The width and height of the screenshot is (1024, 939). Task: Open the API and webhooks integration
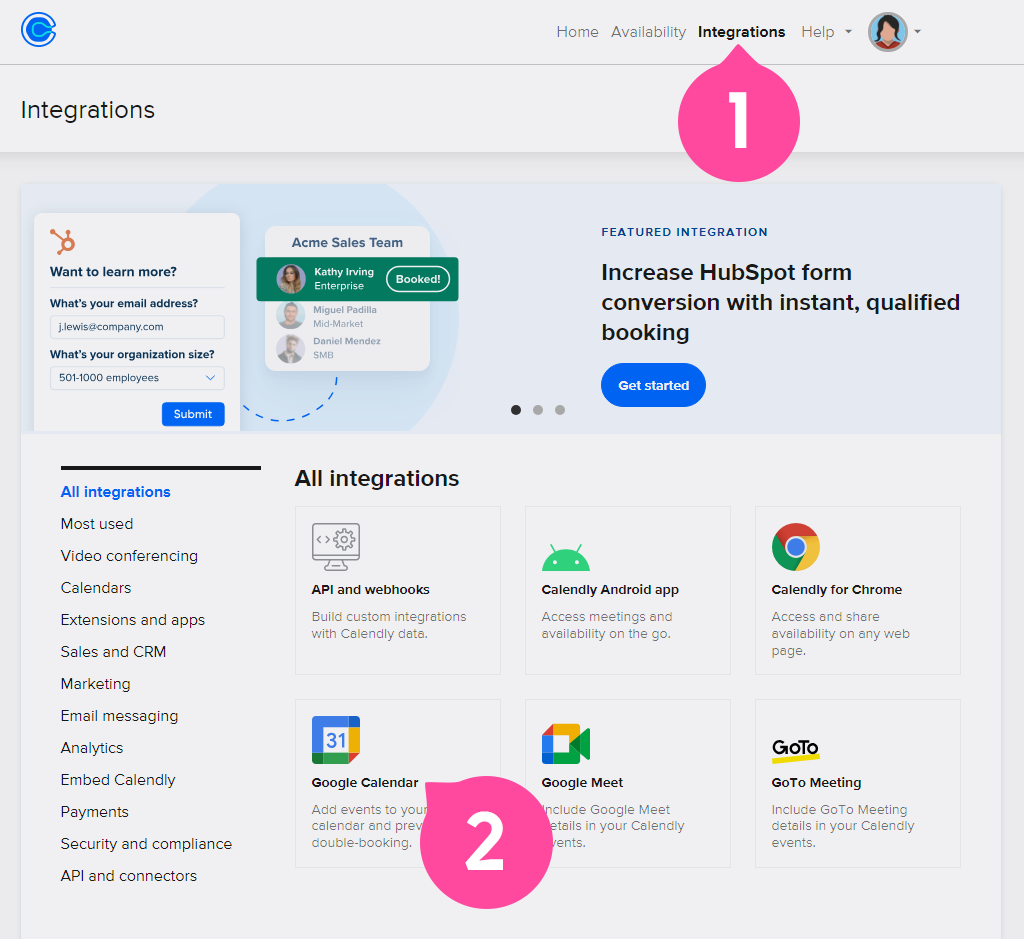[370, 590]
